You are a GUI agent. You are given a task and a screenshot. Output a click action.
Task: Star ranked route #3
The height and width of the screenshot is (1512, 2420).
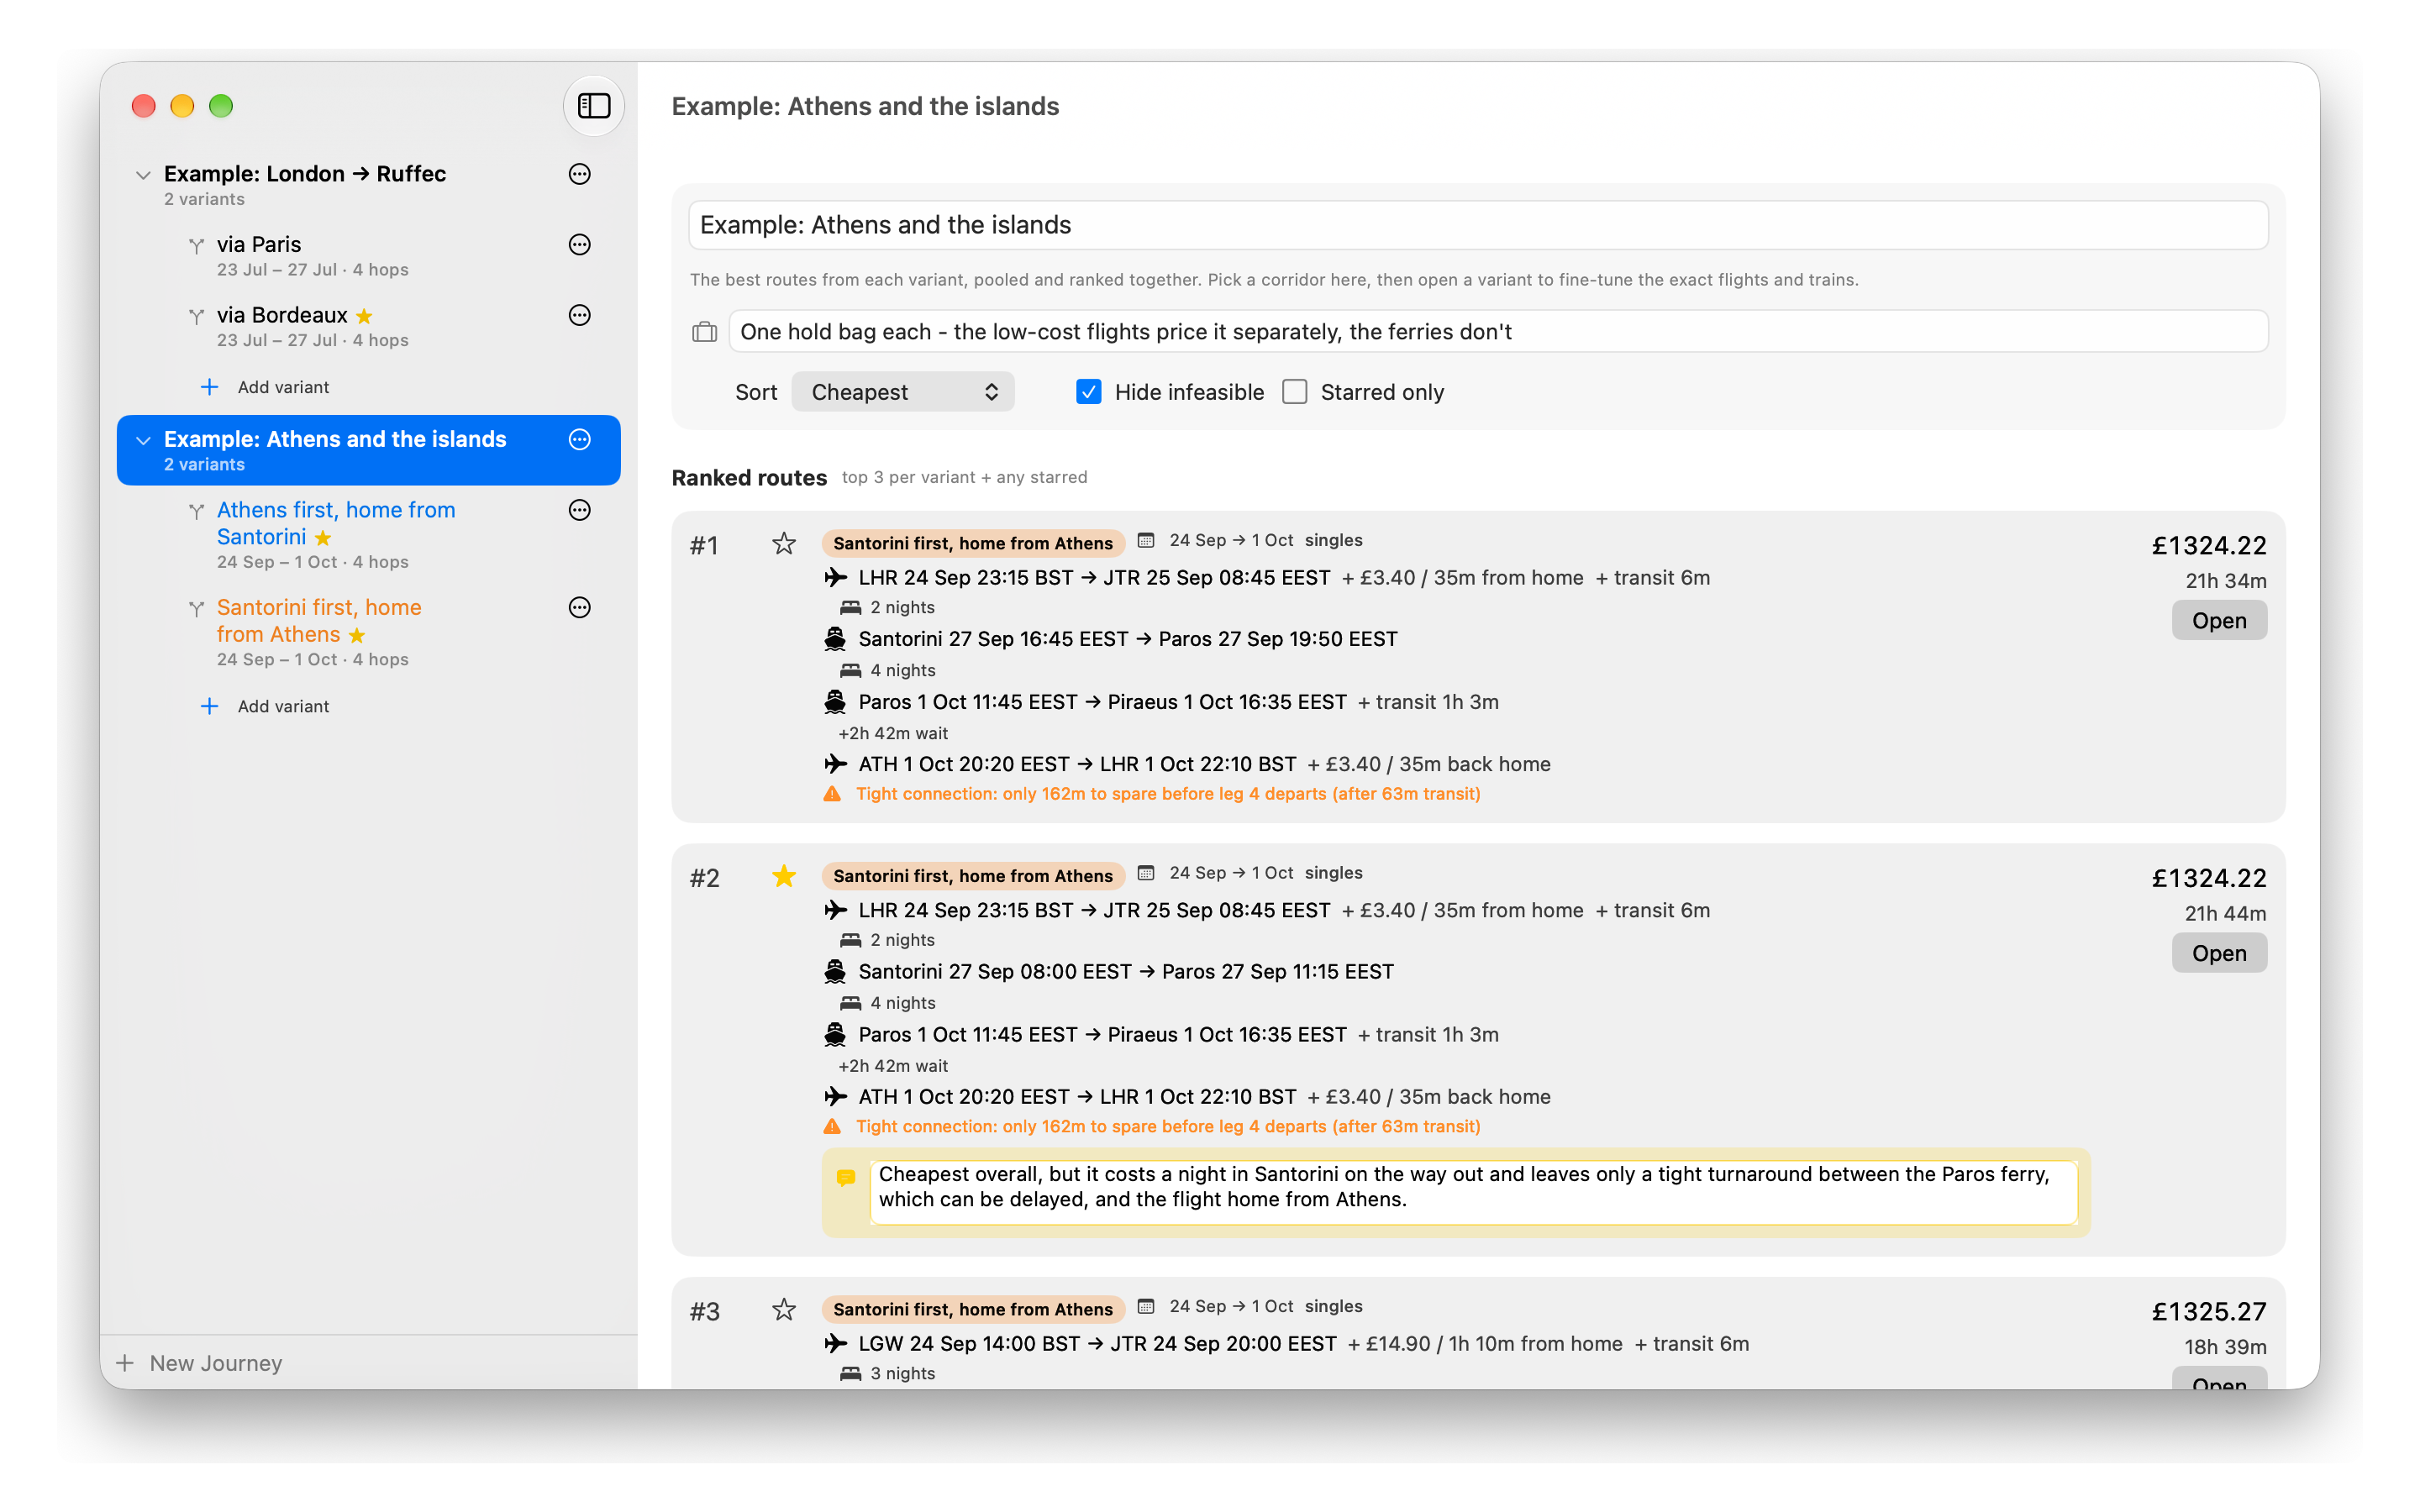tap(784, 1310)
